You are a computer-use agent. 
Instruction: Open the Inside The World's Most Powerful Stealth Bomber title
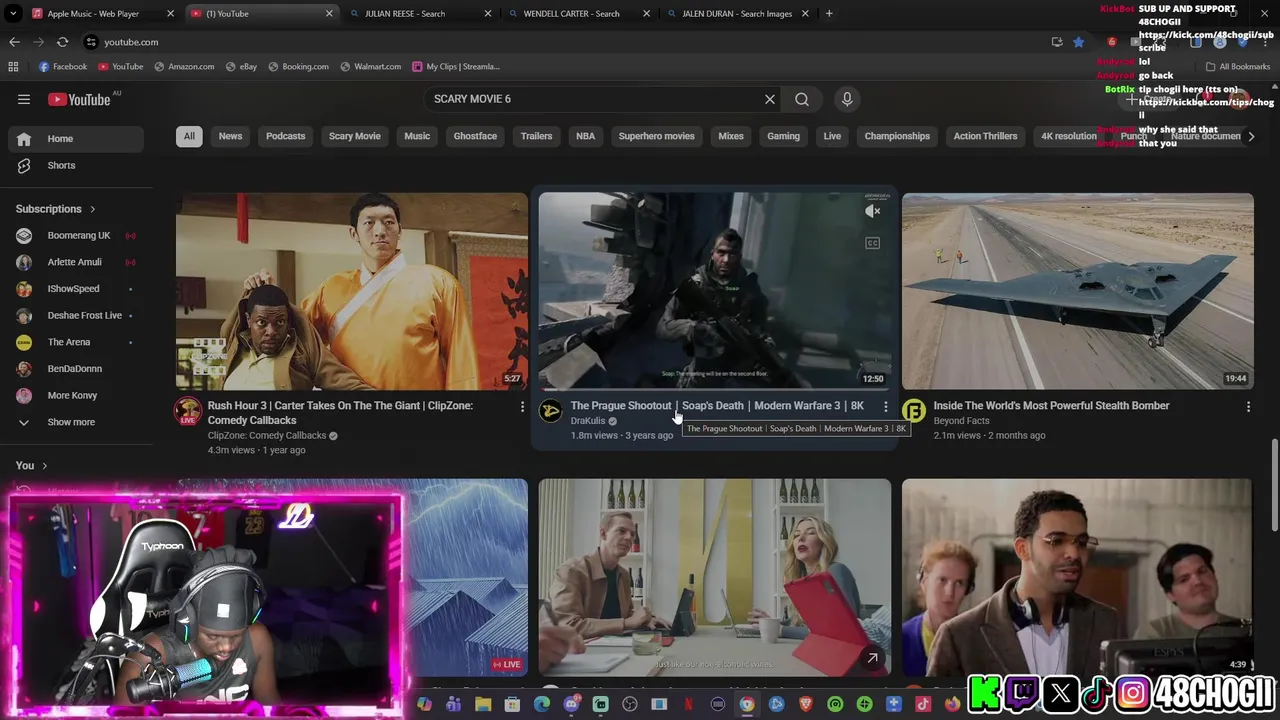pos(1051,406)
